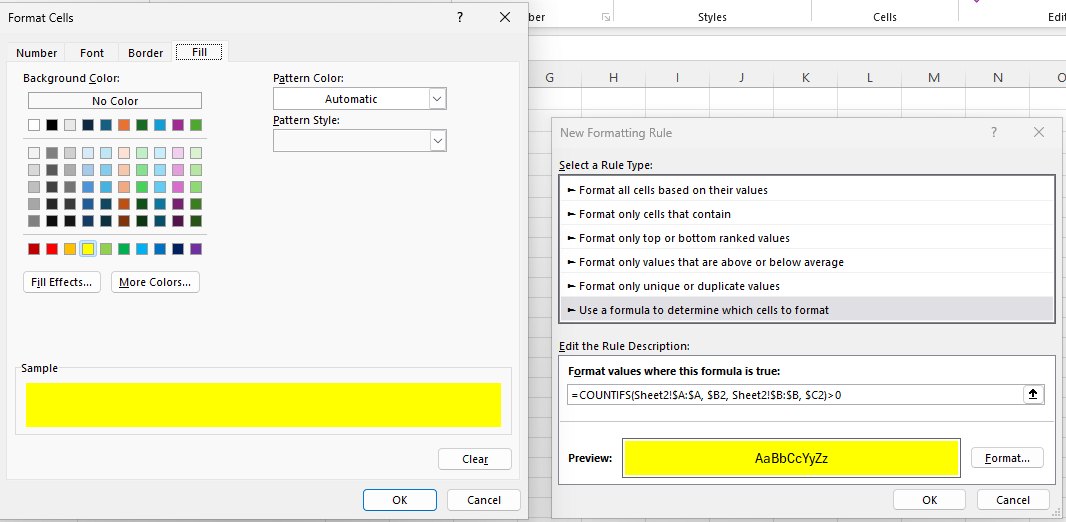Click into the COUNTIFS formula field

pos(795,394)
